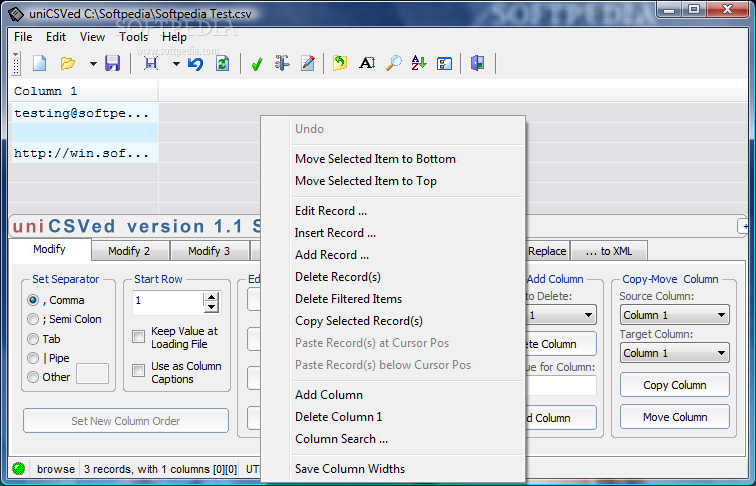
Task: Choose Copy Selected Record(s)
Action: click(407, 321)
